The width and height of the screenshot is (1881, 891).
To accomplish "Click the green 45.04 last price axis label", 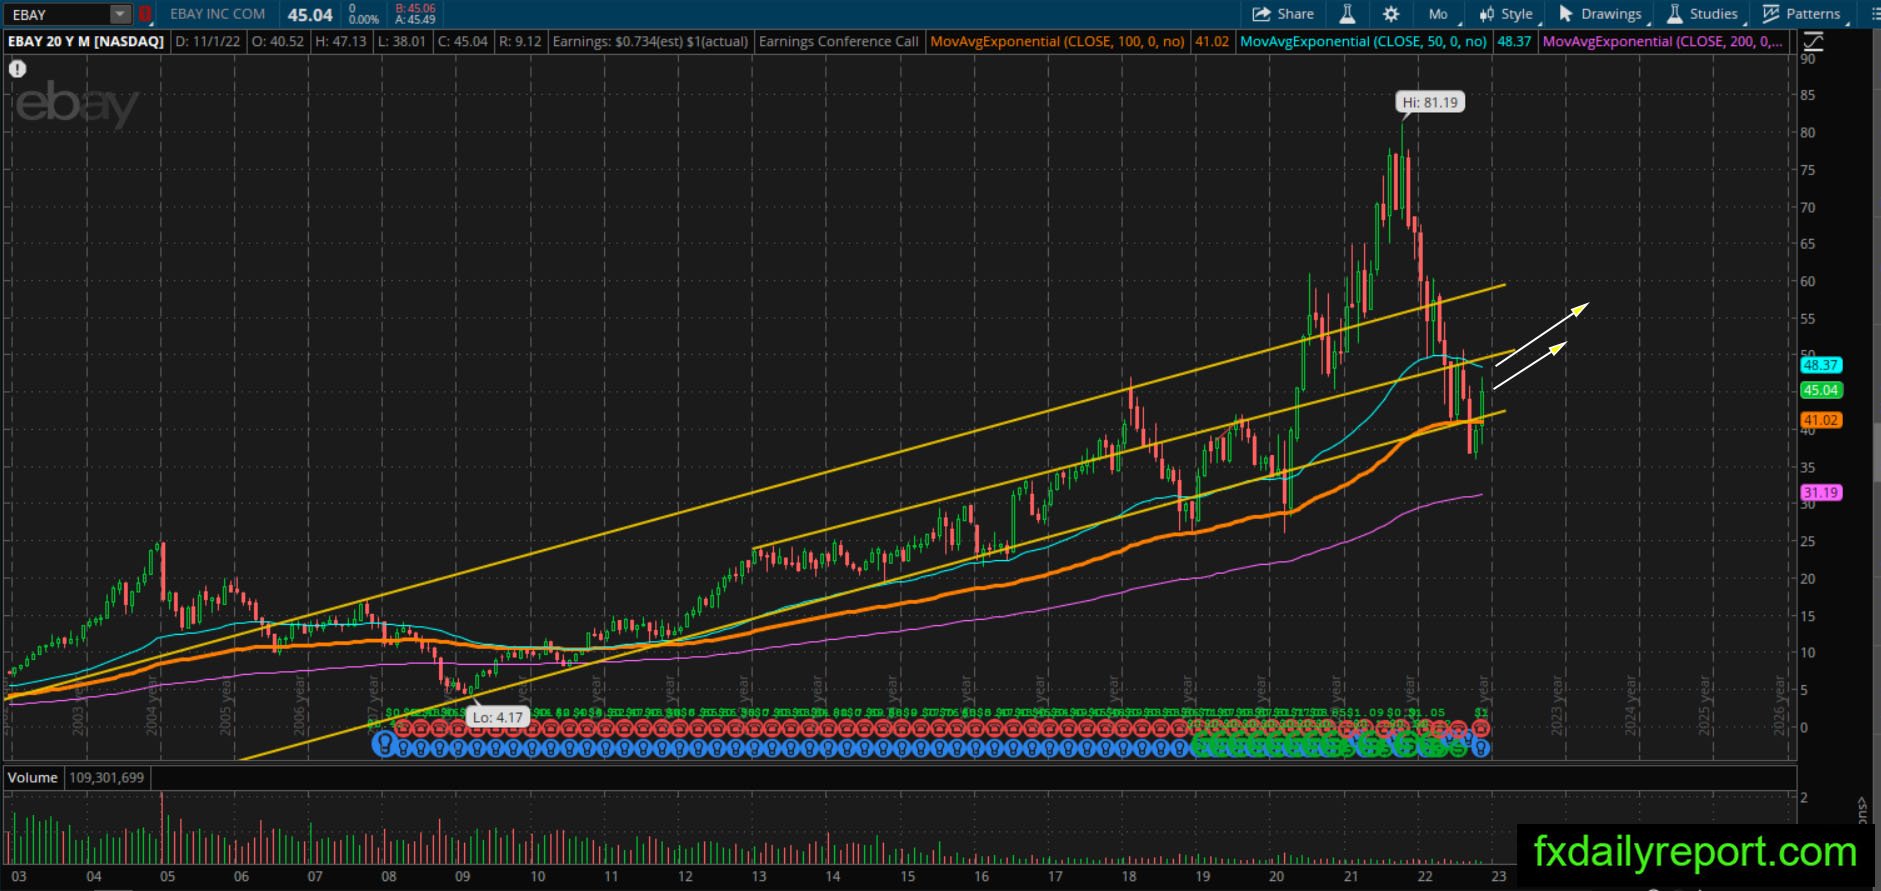I will pyautogui.click(x=1821, y=390).
